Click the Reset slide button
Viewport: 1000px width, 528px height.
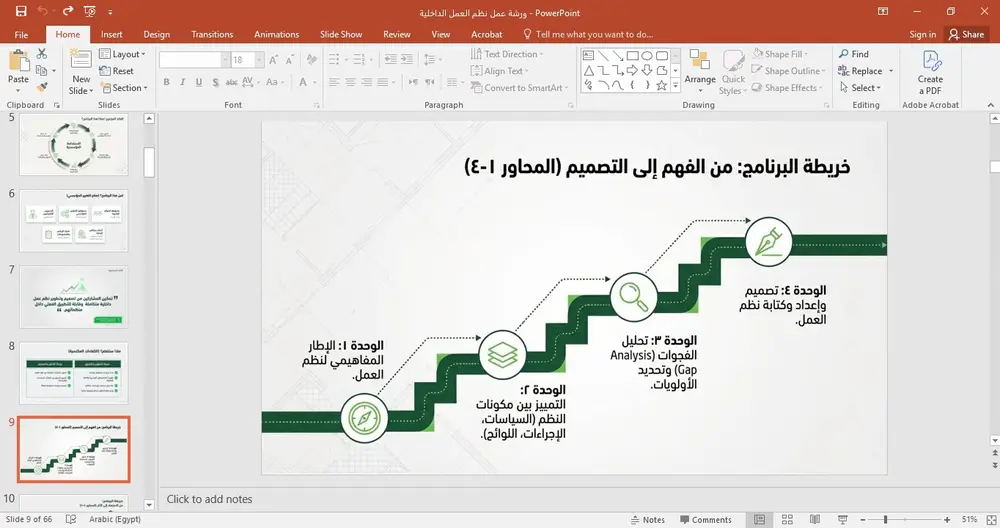pos(117,71)
